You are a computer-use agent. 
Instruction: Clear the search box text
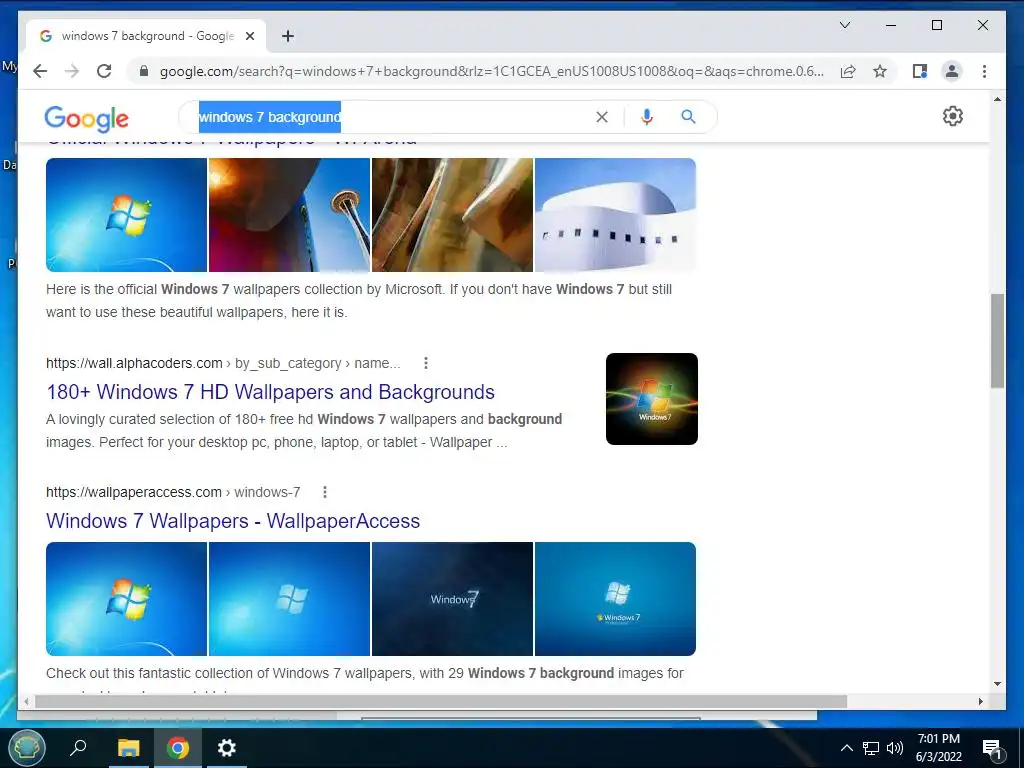pyautogui.click(x=601, y=117)
